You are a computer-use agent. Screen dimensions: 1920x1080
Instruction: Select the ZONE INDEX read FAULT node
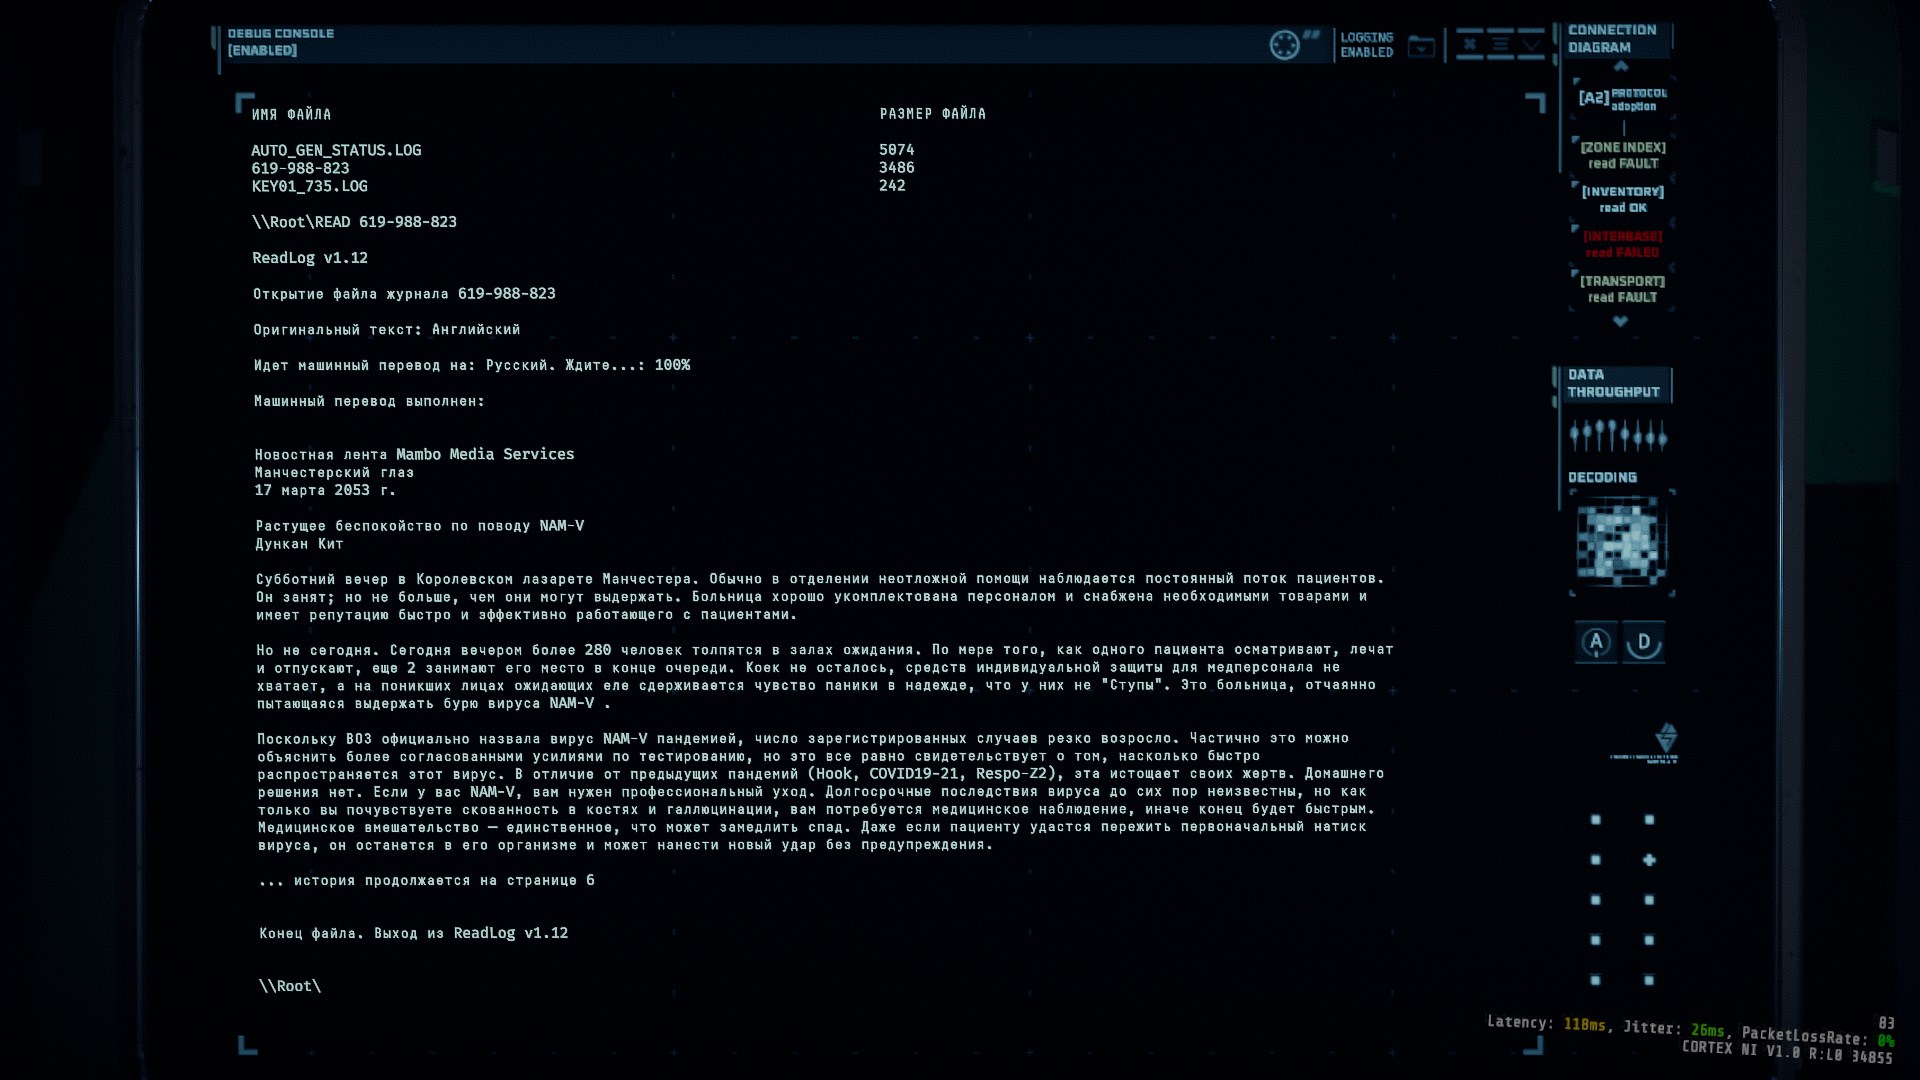1622,155
